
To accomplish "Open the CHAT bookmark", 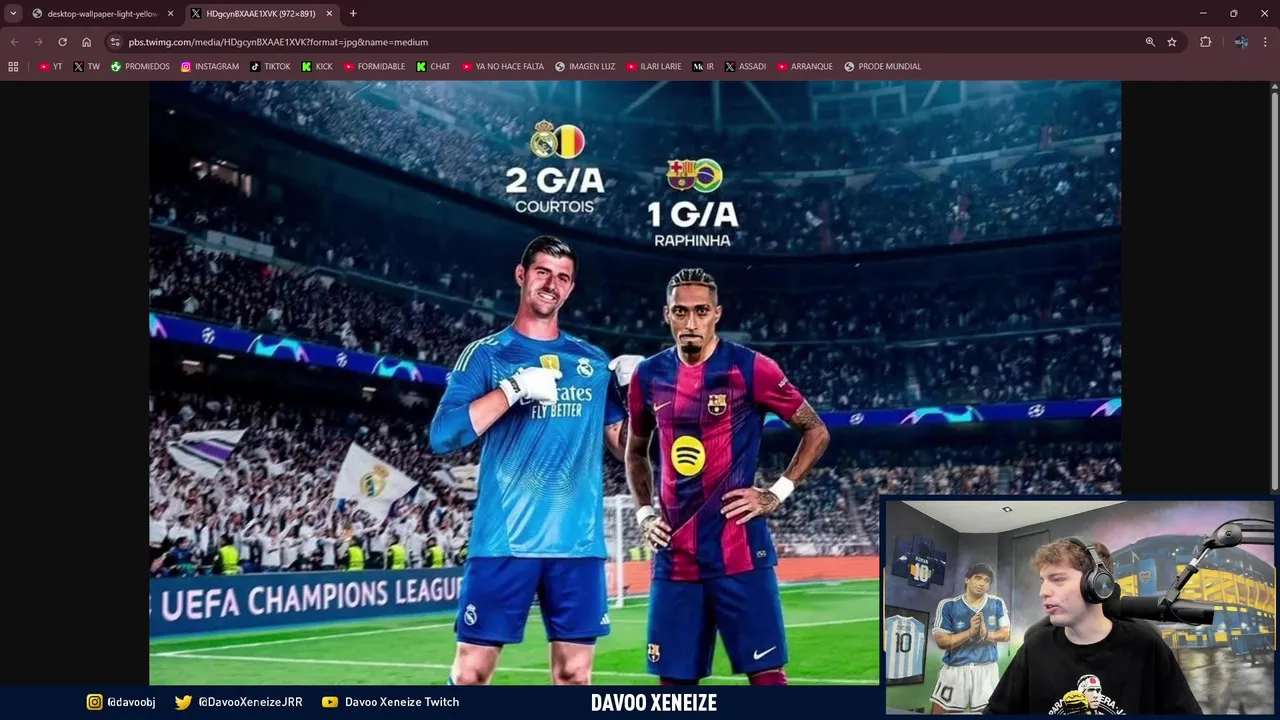I will [433, 67].
